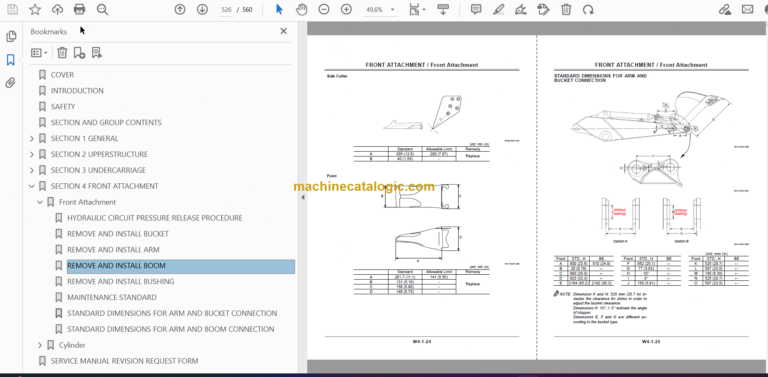
Task: Click the share link icon
Action: tap(724, 9)
